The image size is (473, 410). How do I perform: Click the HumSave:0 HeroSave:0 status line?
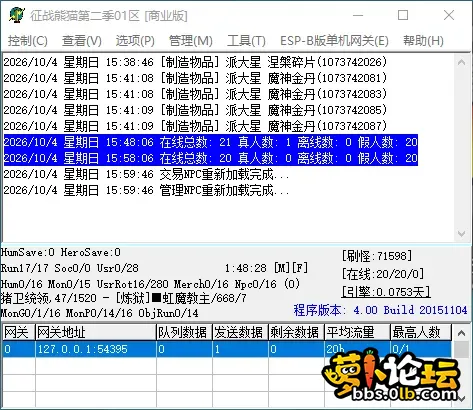click(61, 252)
